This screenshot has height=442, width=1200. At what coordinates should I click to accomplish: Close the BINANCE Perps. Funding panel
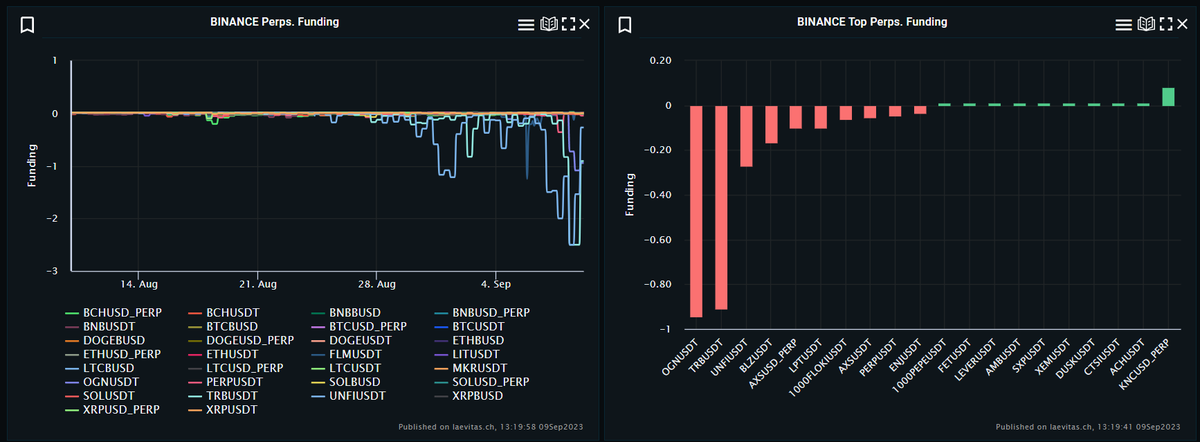tap(585, 24)
